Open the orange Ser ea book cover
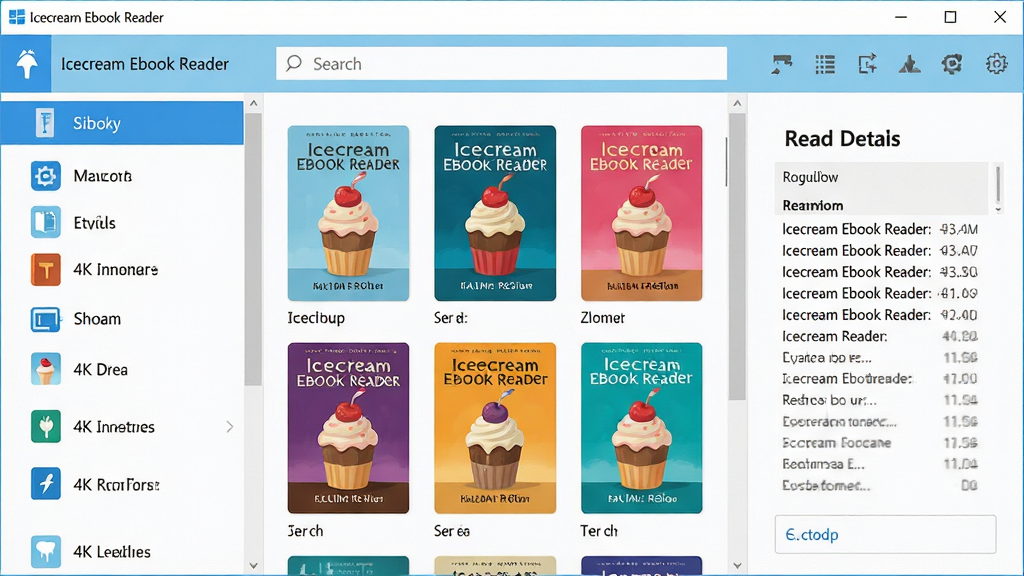This screenshot has height=576, width=1024. [x=495, y=428]
